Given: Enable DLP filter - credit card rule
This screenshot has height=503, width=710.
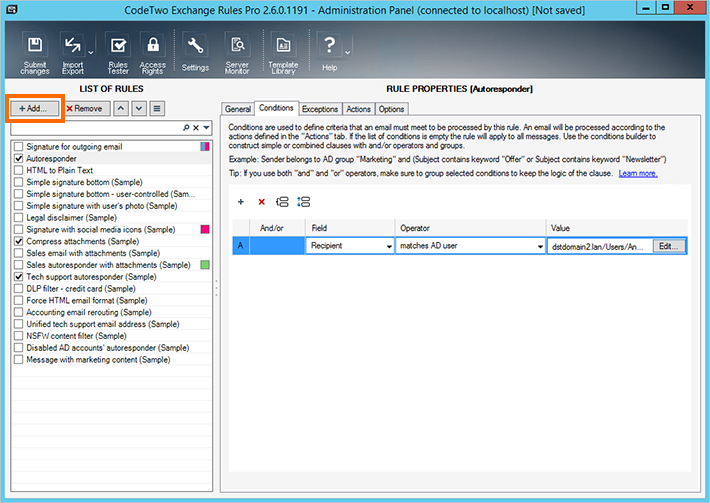Looking at the screenshot, I should pos(19,288).
